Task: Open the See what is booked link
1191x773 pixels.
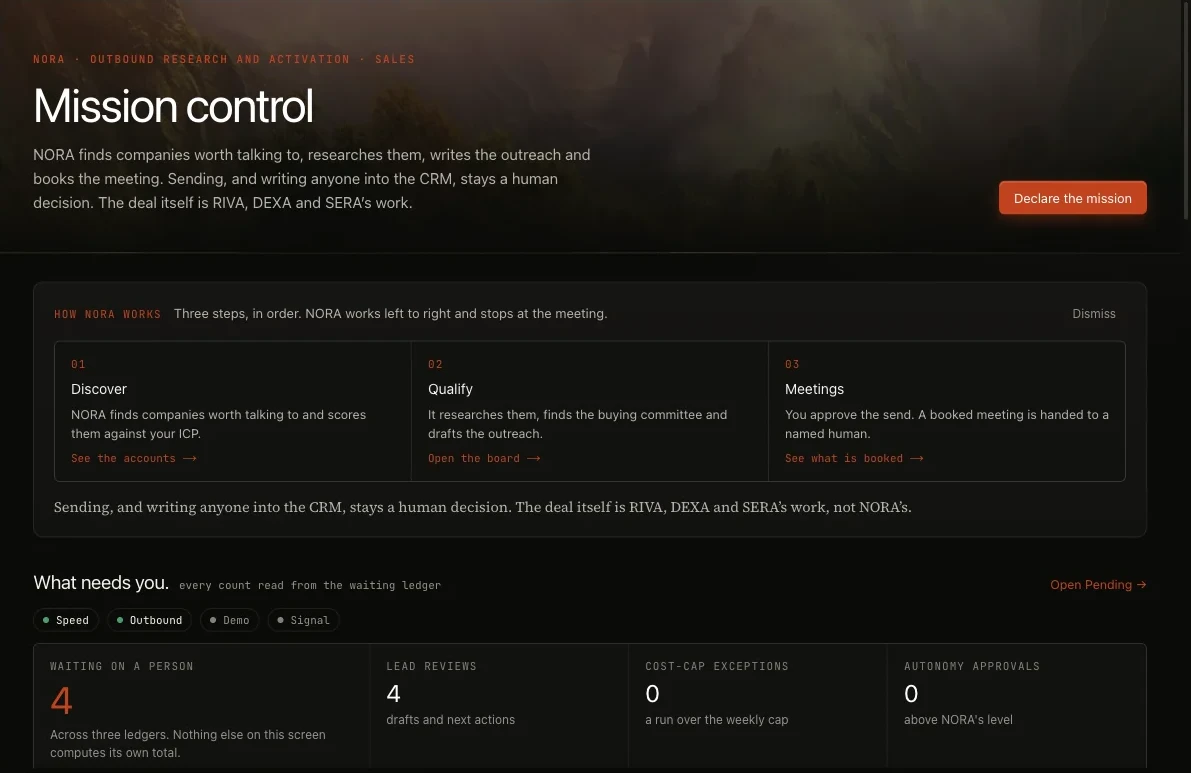Action: tap(854, 458)
